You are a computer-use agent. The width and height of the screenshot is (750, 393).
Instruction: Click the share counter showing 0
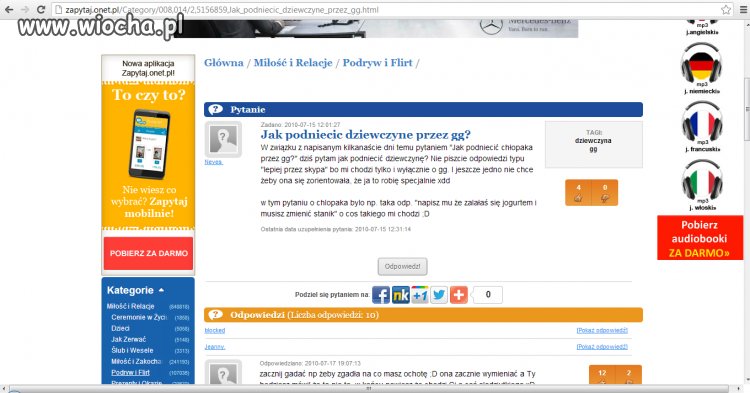click(487, 295)
